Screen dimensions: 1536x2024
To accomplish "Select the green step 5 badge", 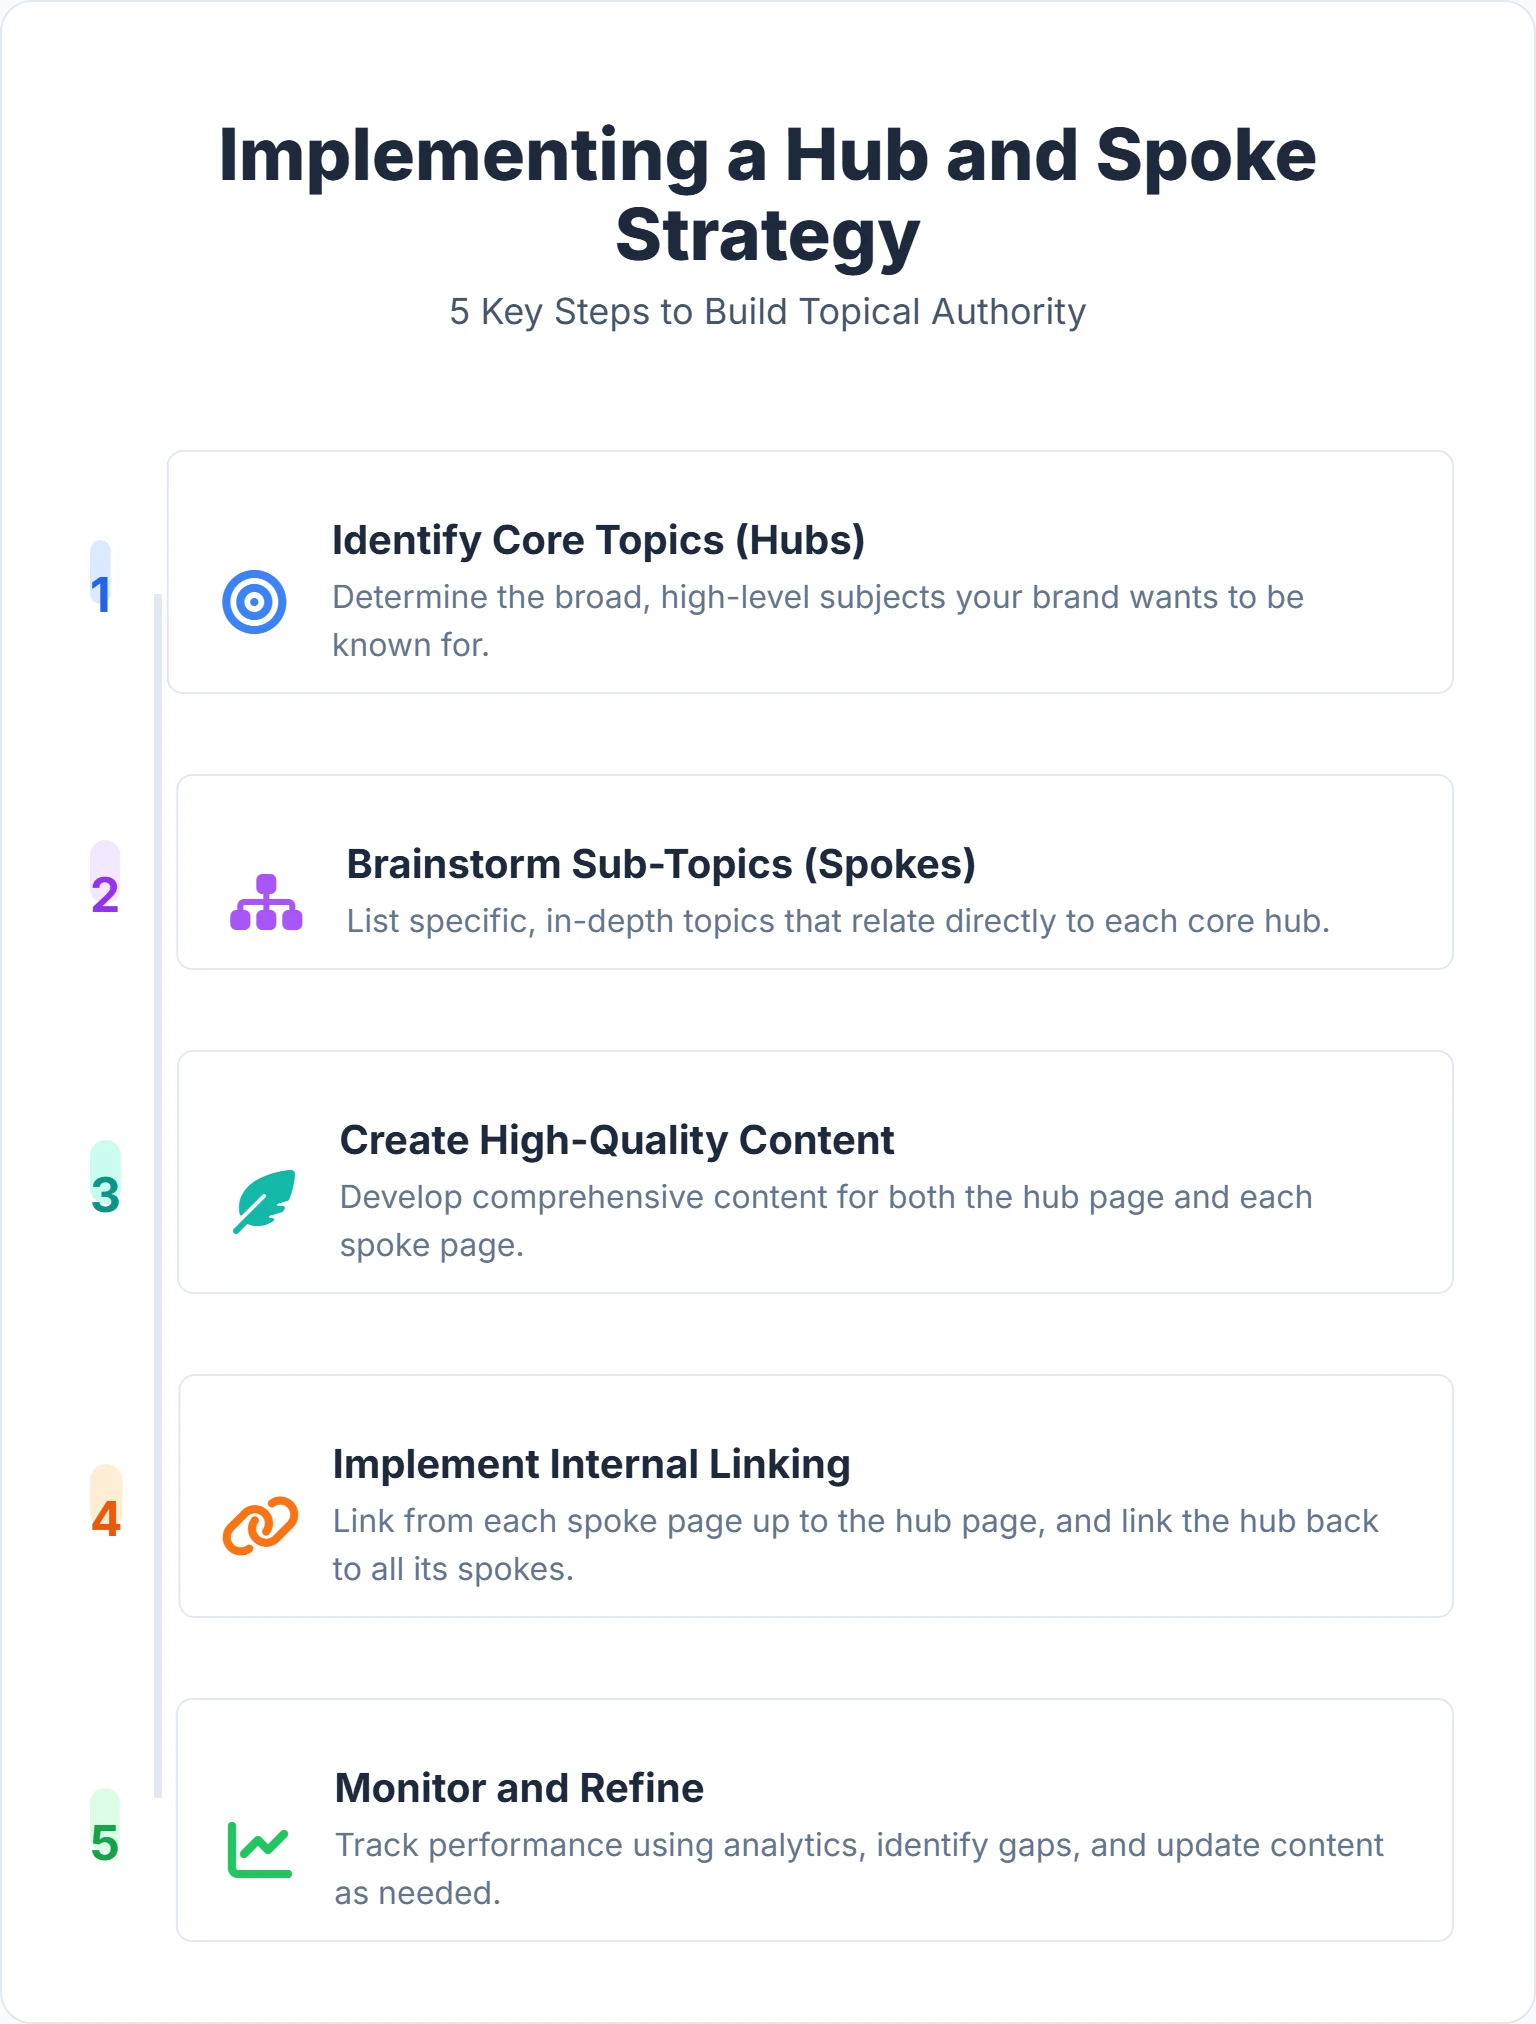I will (x=105, y=1827).
